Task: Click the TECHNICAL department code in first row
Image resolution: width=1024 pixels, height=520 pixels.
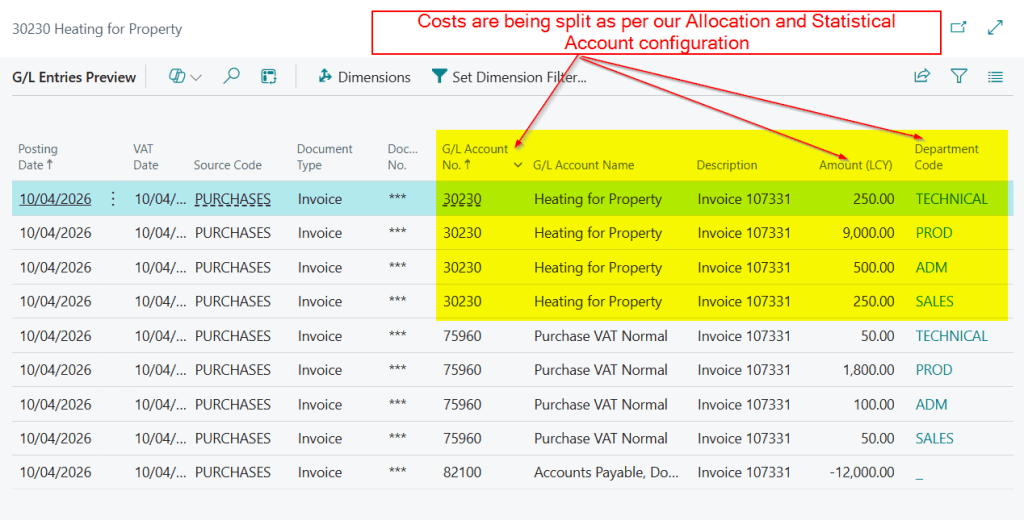Action: [x=951, y=199]
